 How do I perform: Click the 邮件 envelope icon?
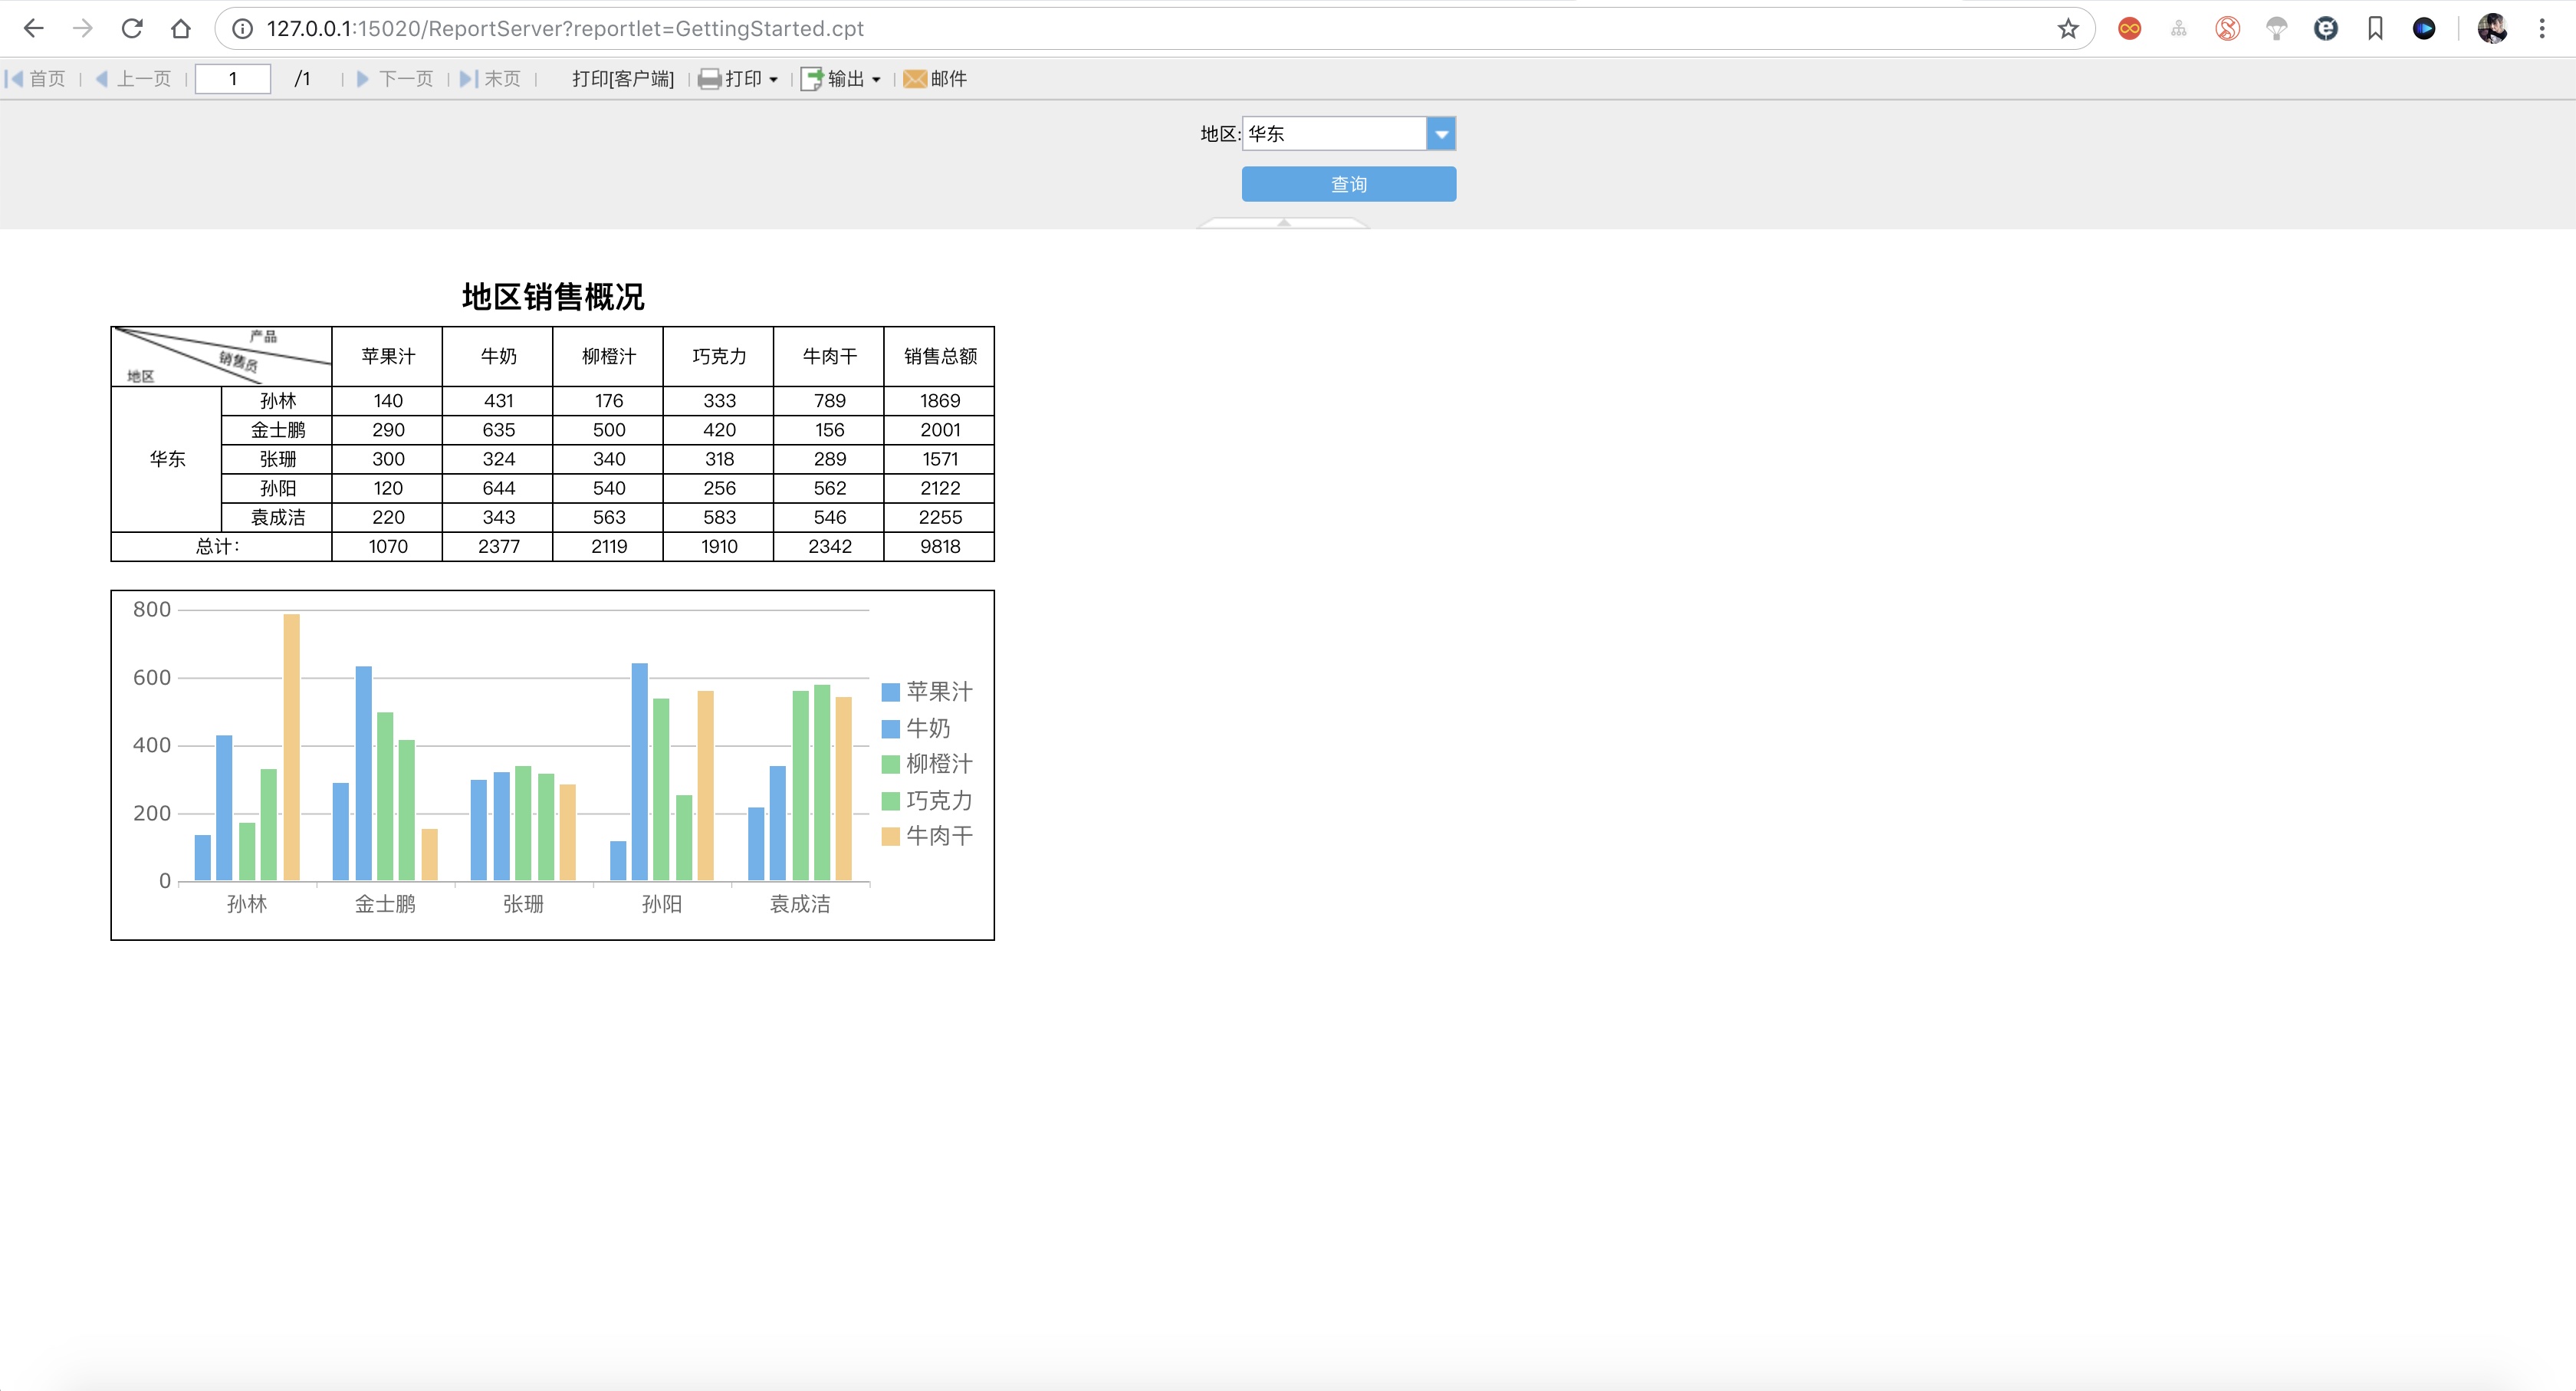[x=914, y=79]
